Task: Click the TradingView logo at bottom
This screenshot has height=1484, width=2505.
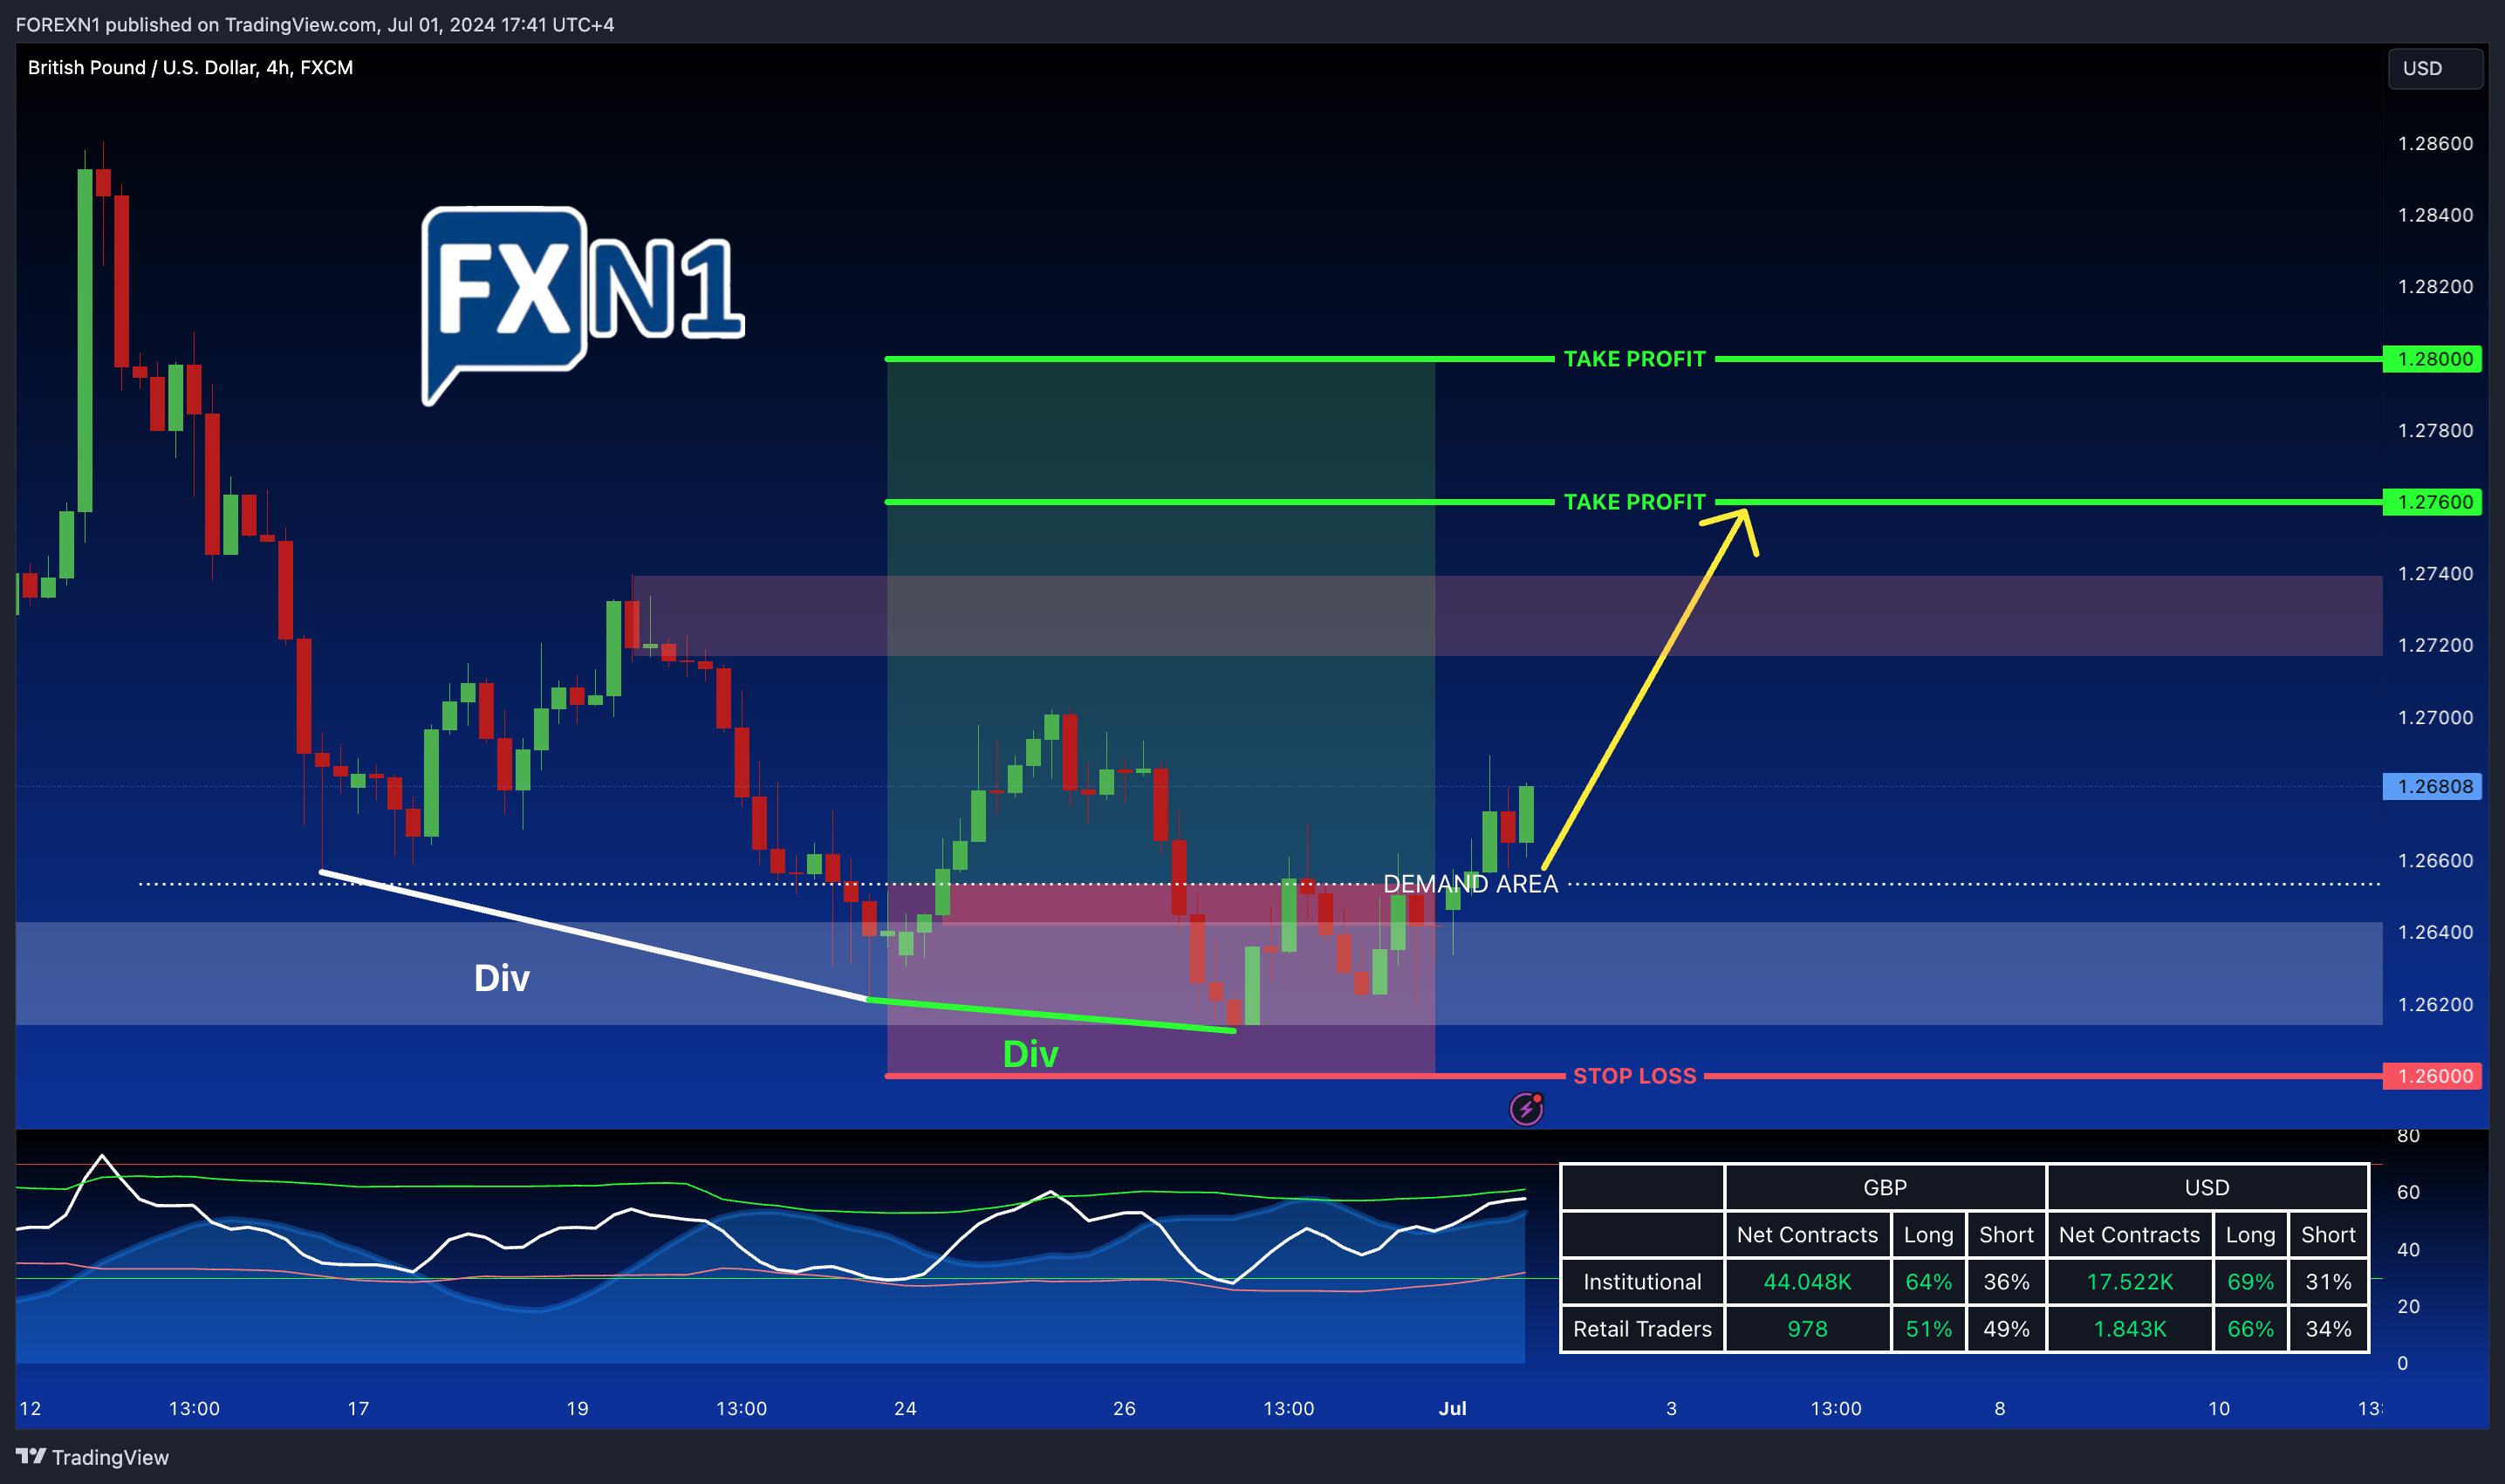Action: 92,1457
